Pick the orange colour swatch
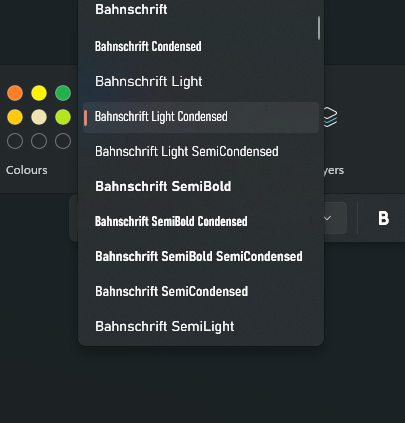Viewport: 405px width, 423px height. tap(15, 93)
